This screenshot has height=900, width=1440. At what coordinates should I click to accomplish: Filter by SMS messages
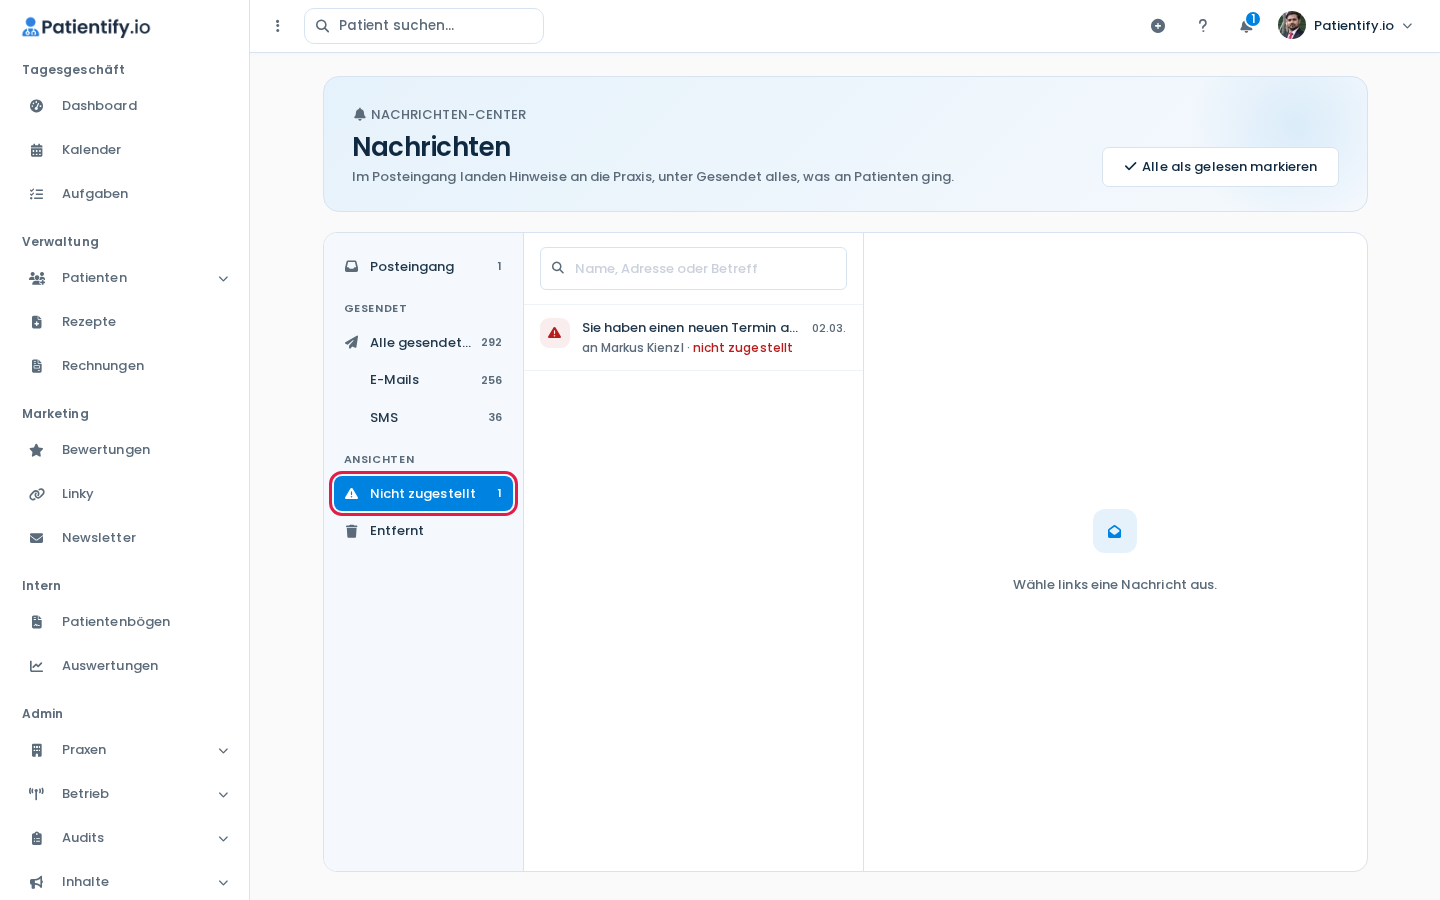423,417
